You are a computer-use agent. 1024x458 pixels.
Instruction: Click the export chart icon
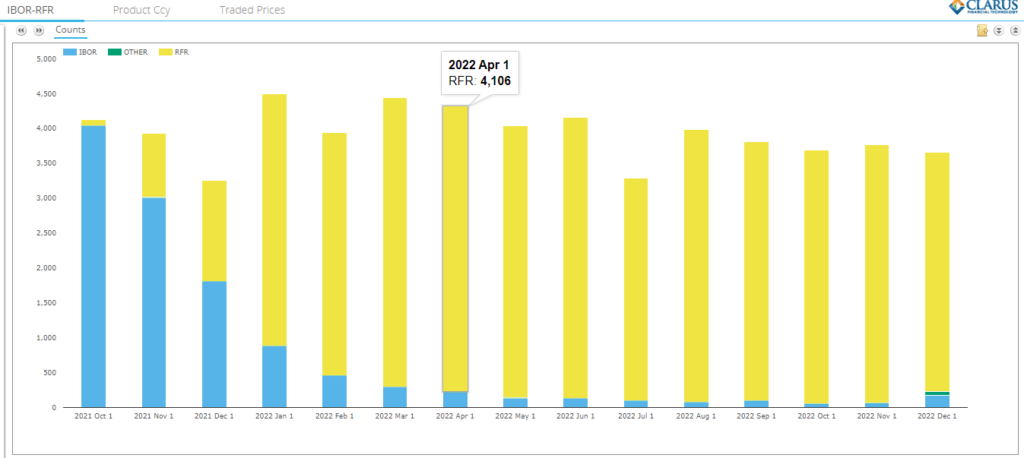pos(982,31)
